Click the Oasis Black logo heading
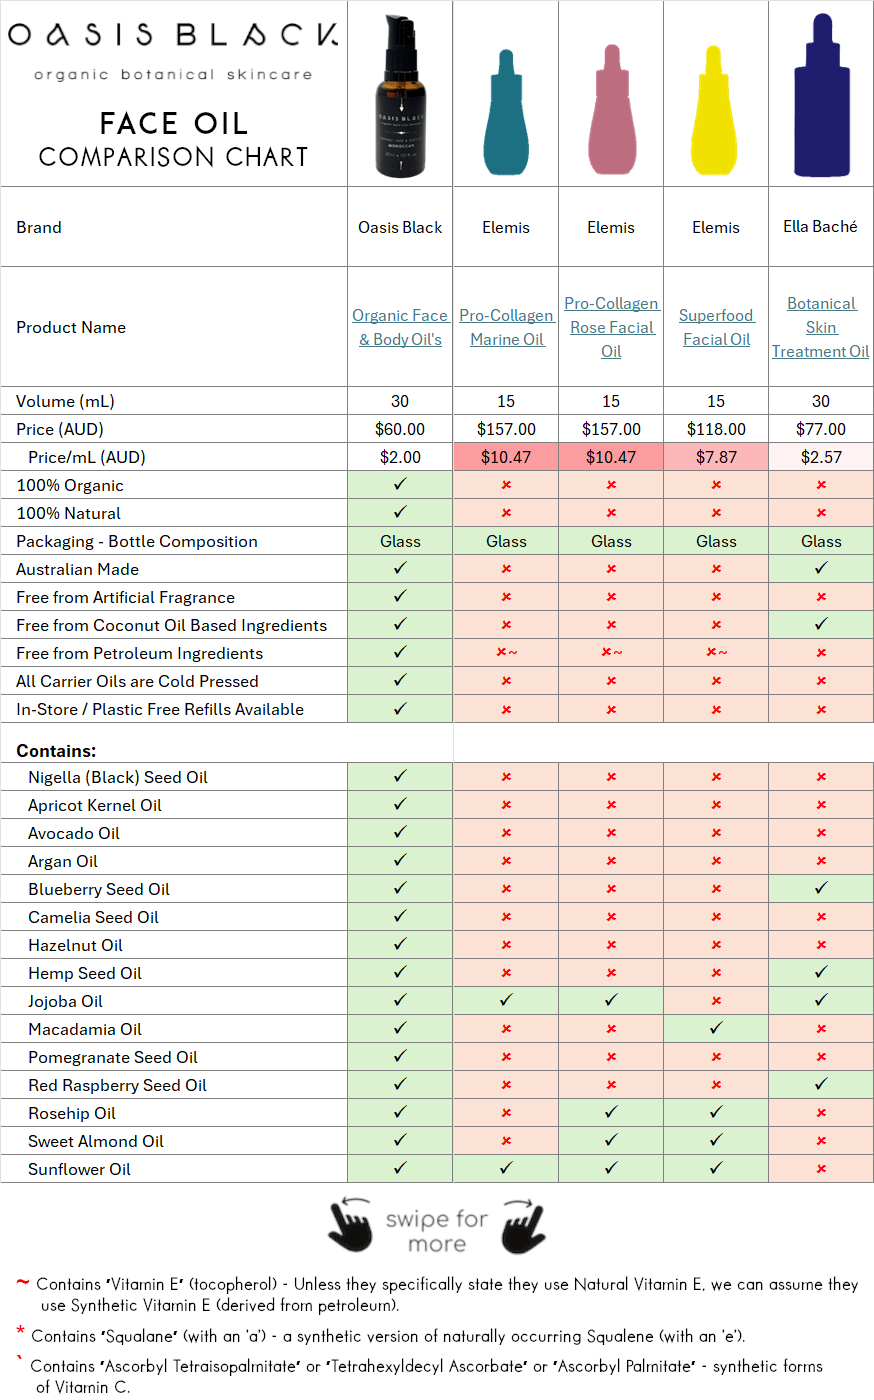The height and width of the screenshot is (1400, 874). click(174, 35)
